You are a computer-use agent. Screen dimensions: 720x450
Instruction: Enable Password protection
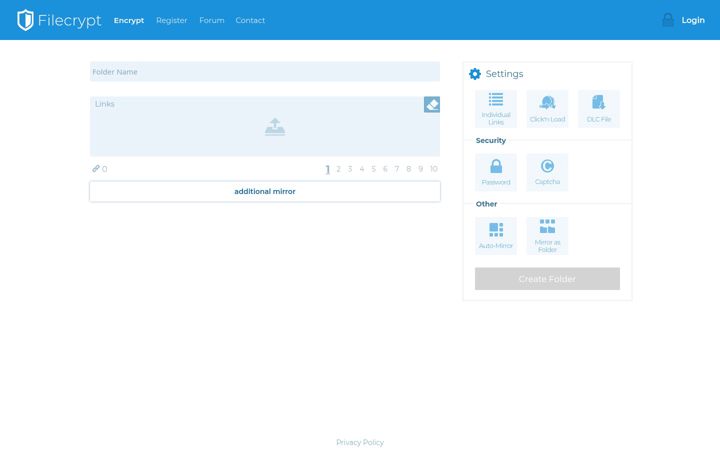pyautogui.click(x=496, y=172)
